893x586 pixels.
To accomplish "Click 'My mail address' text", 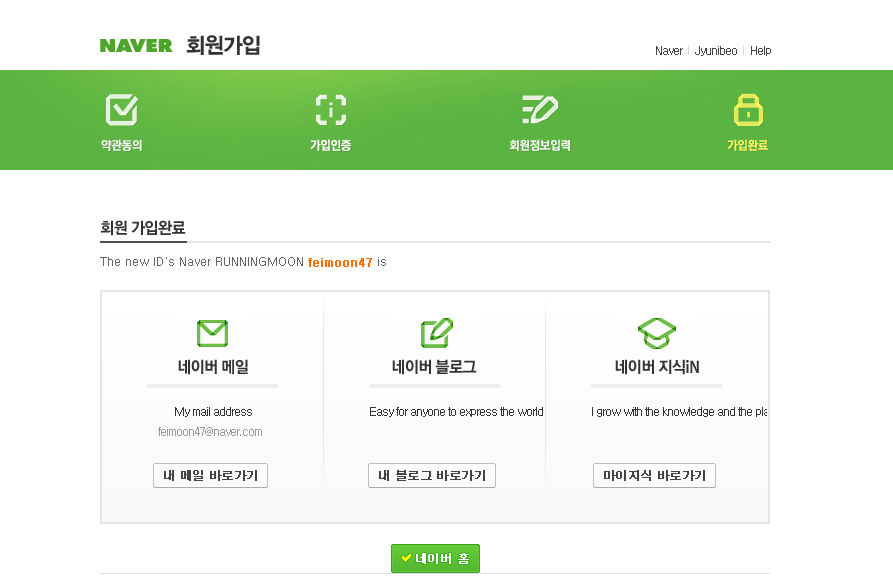I will [213, 412].
